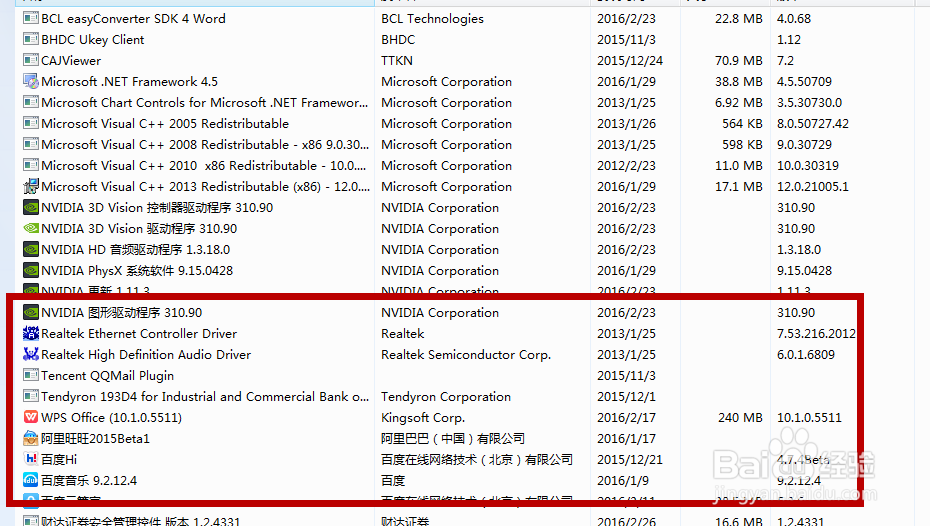Select the BHDC Ukey Client entry
The width and height of the screenshot is (930, 526).
pyautogui.click(x=92, y=40)
